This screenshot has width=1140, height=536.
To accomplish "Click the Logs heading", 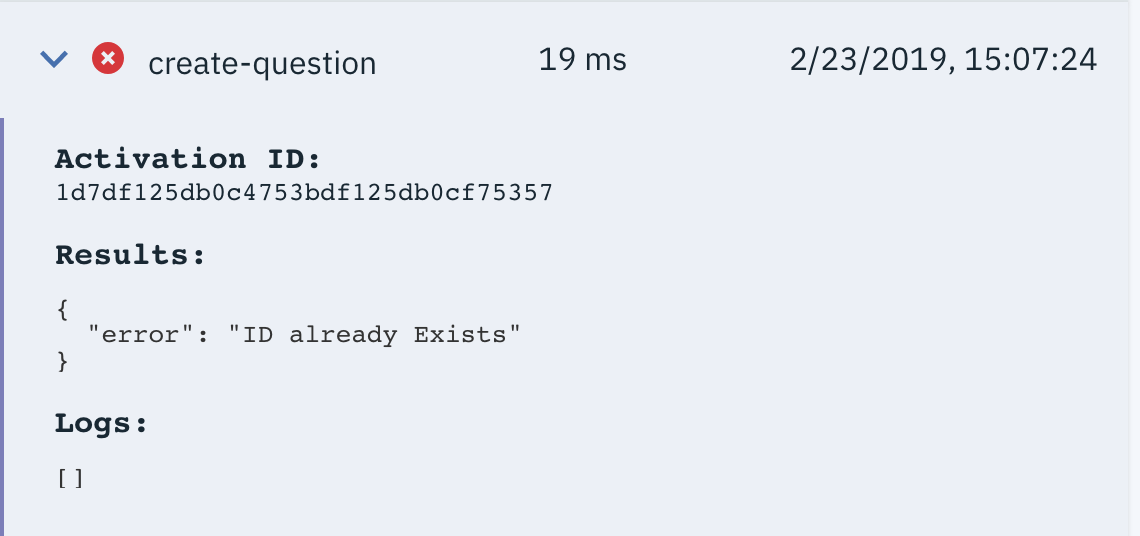I will point(102,423).
